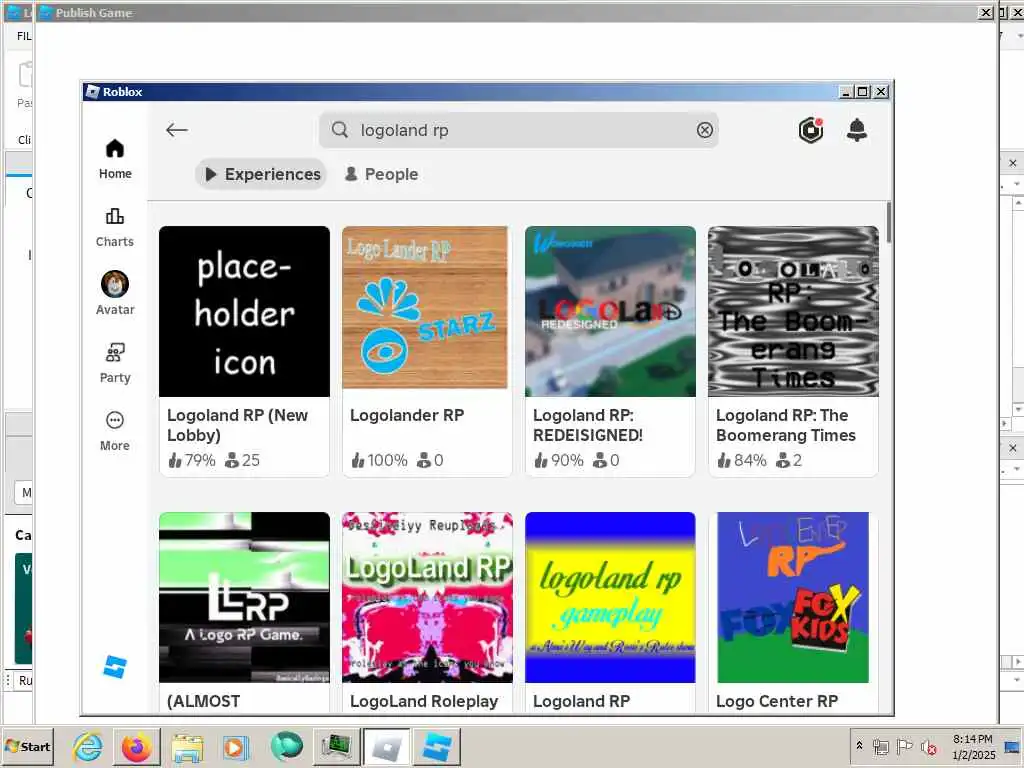This screenshot has height=768, width=1024.
Task: Click the network tray icon
Action: click(881, 746)
